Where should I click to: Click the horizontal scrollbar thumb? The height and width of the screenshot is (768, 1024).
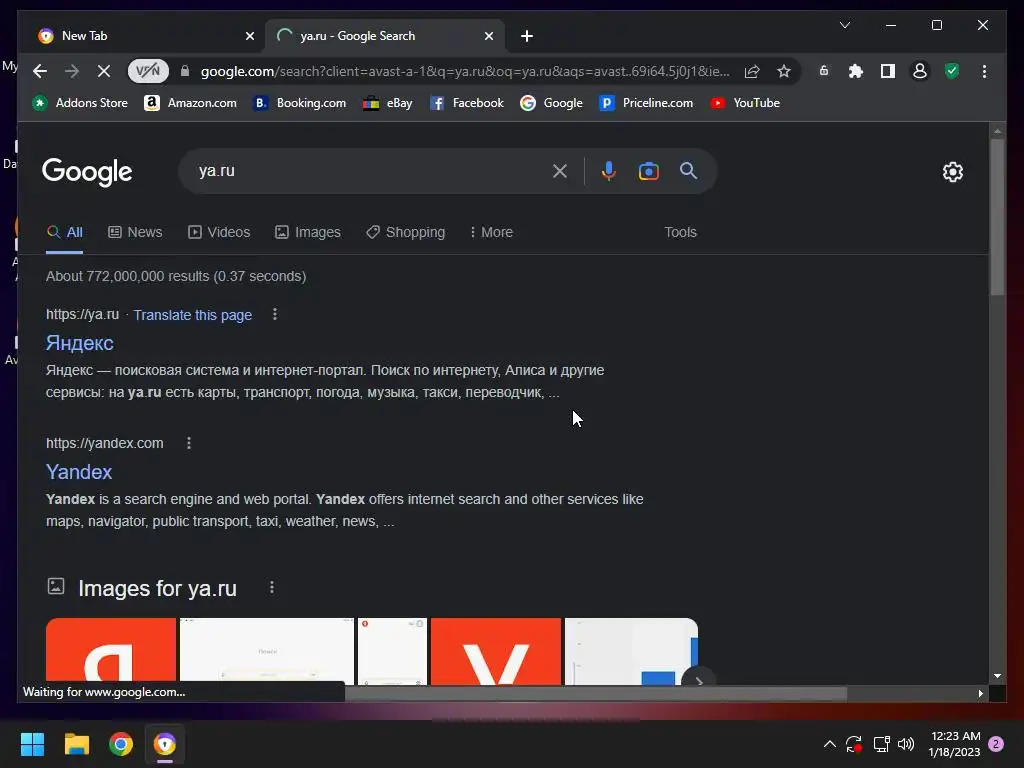point(596,693)
